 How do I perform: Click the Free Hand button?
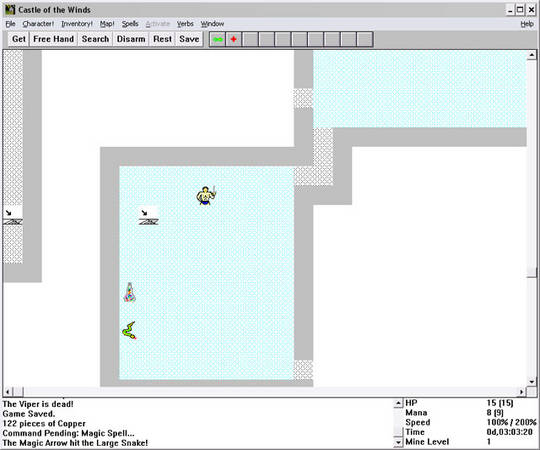coord(53,39)
